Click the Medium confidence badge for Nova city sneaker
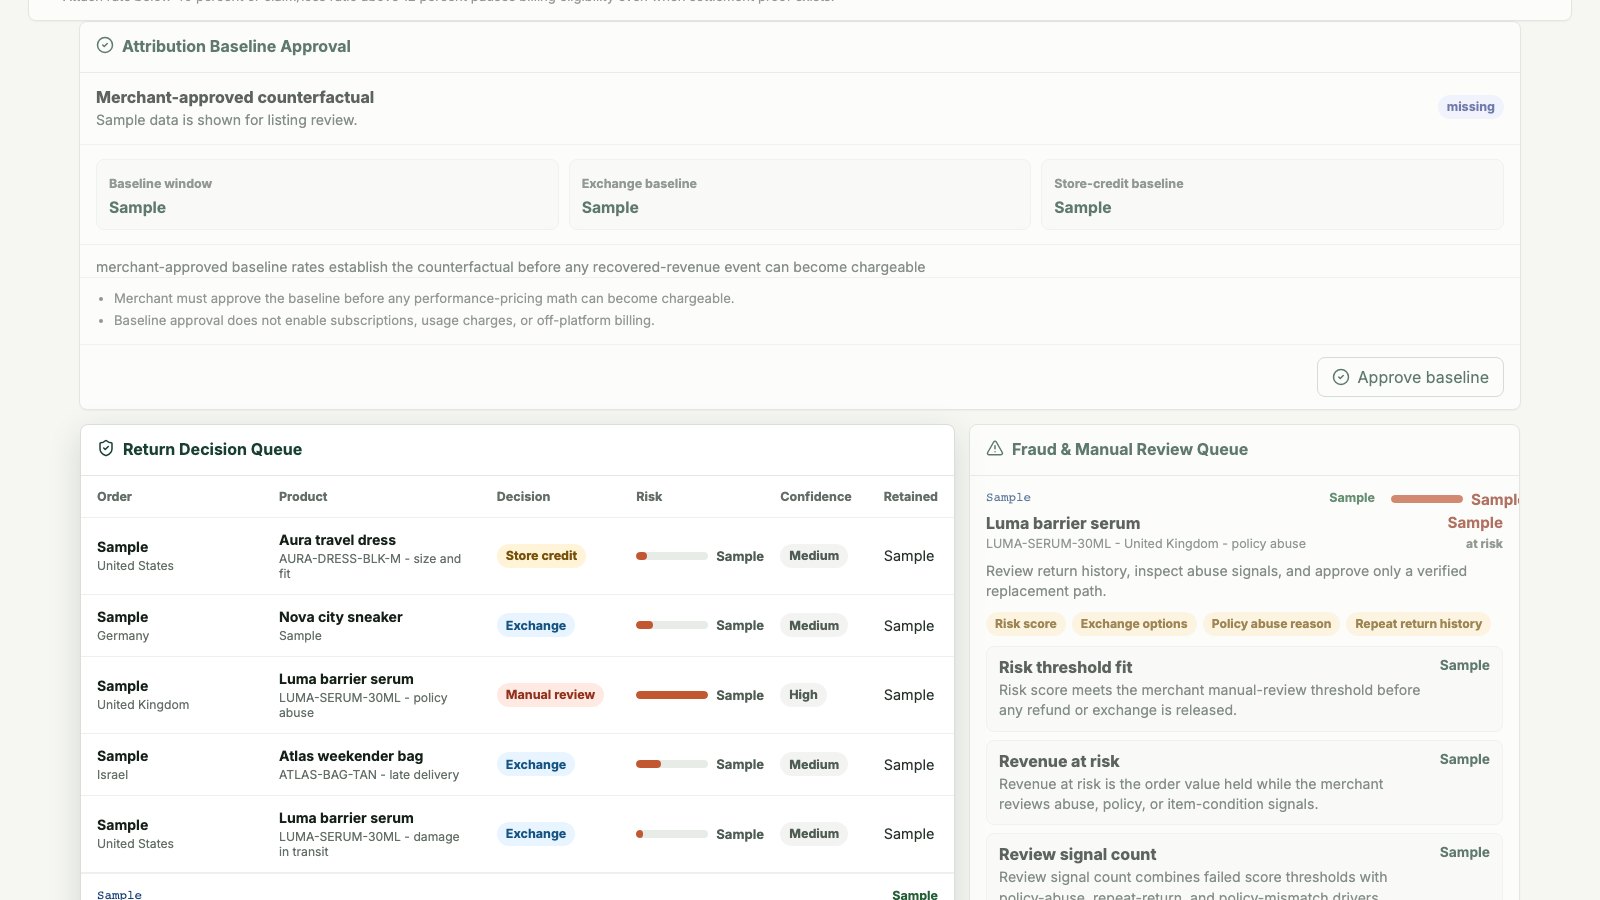 [x=814, y=626]
